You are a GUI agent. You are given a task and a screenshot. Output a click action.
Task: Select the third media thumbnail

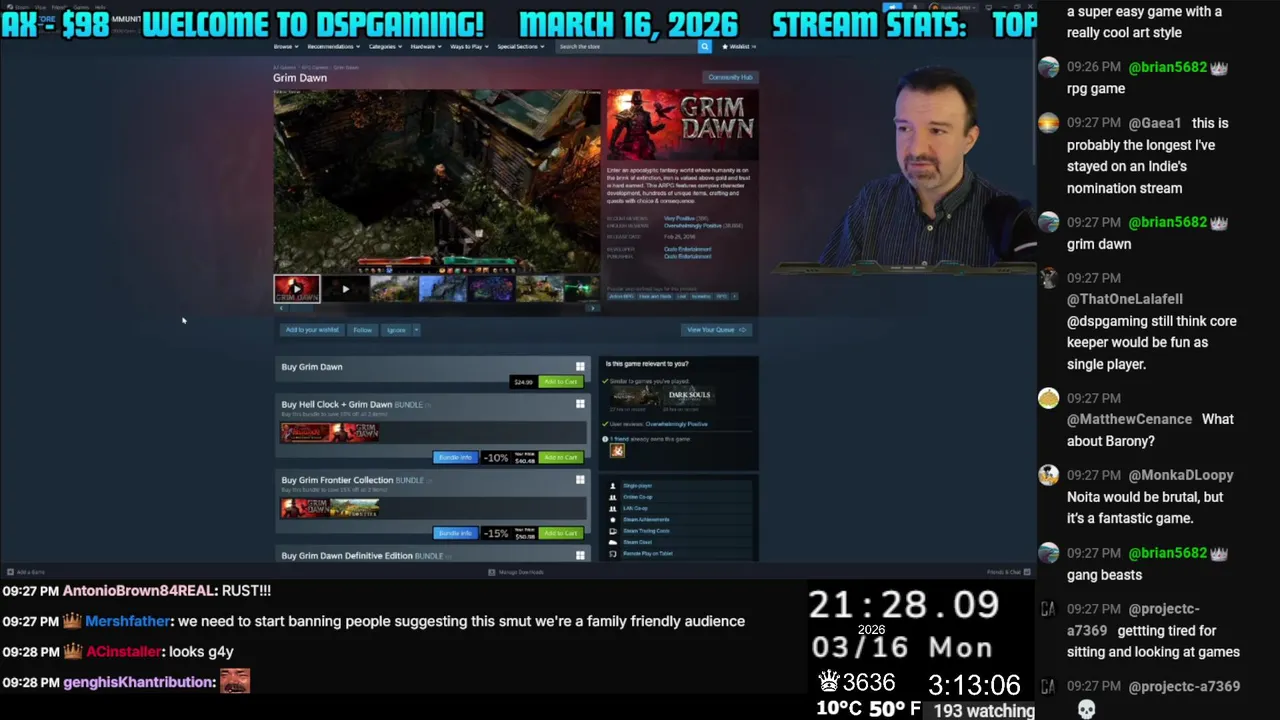pyautogui.click(x=393, y=289)
